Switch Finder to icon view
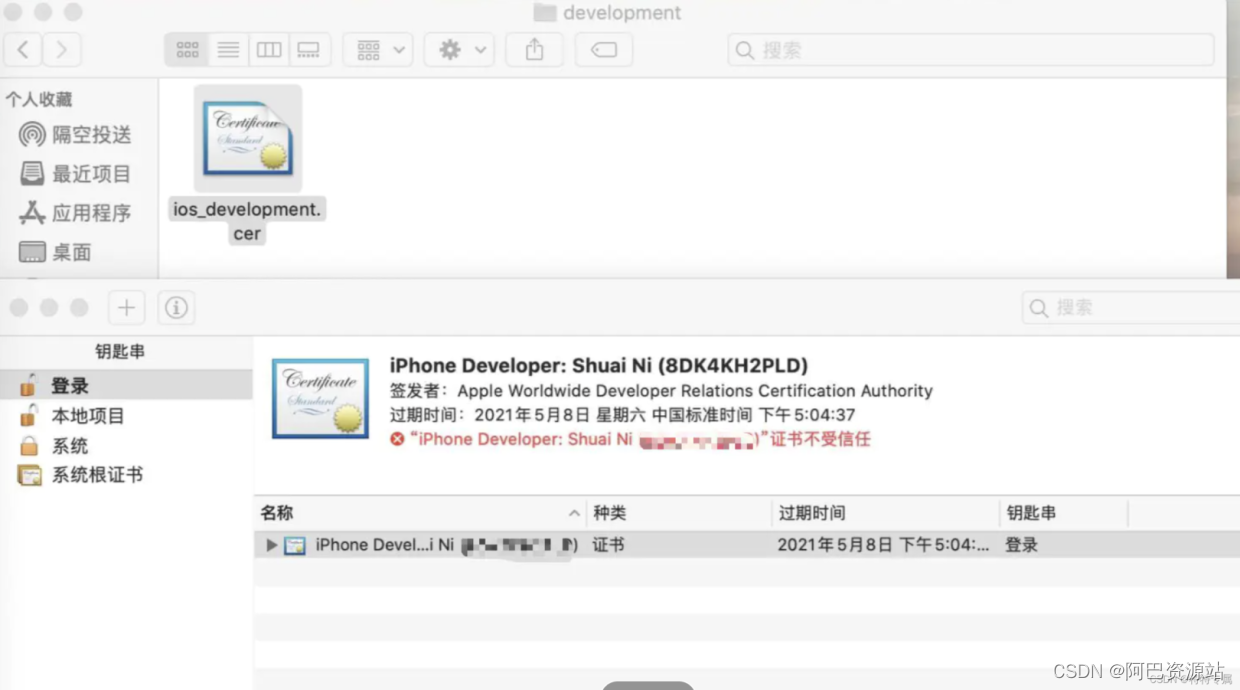 (x=187, y=50)
